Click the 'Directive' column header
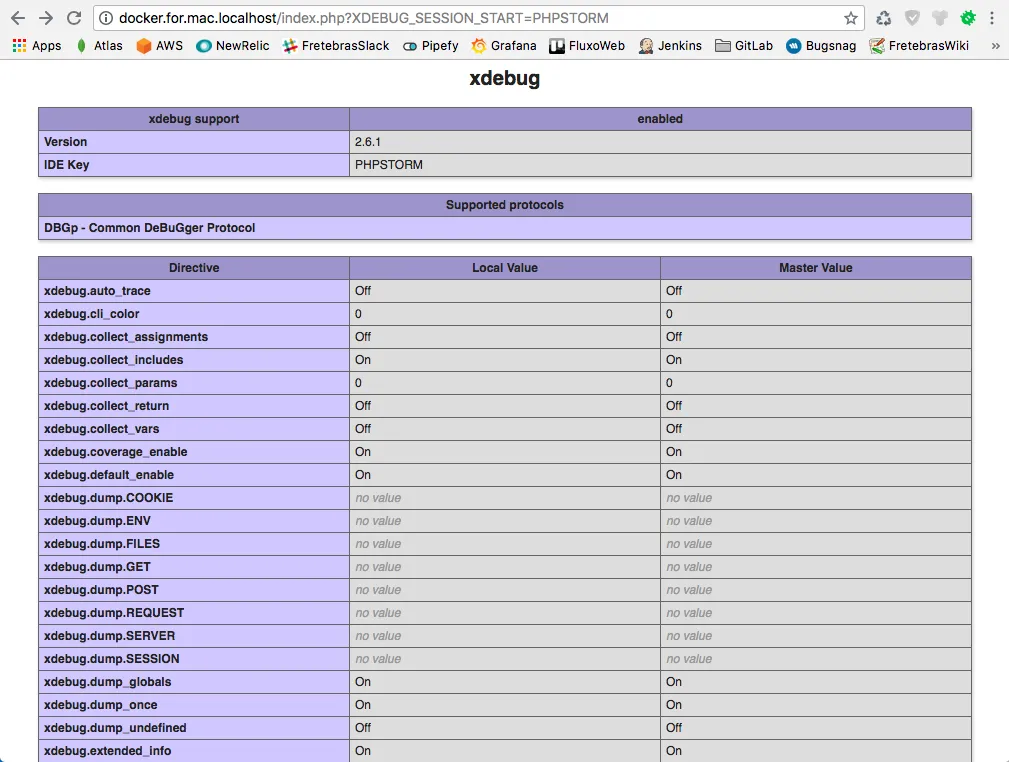 pos(194,268)
